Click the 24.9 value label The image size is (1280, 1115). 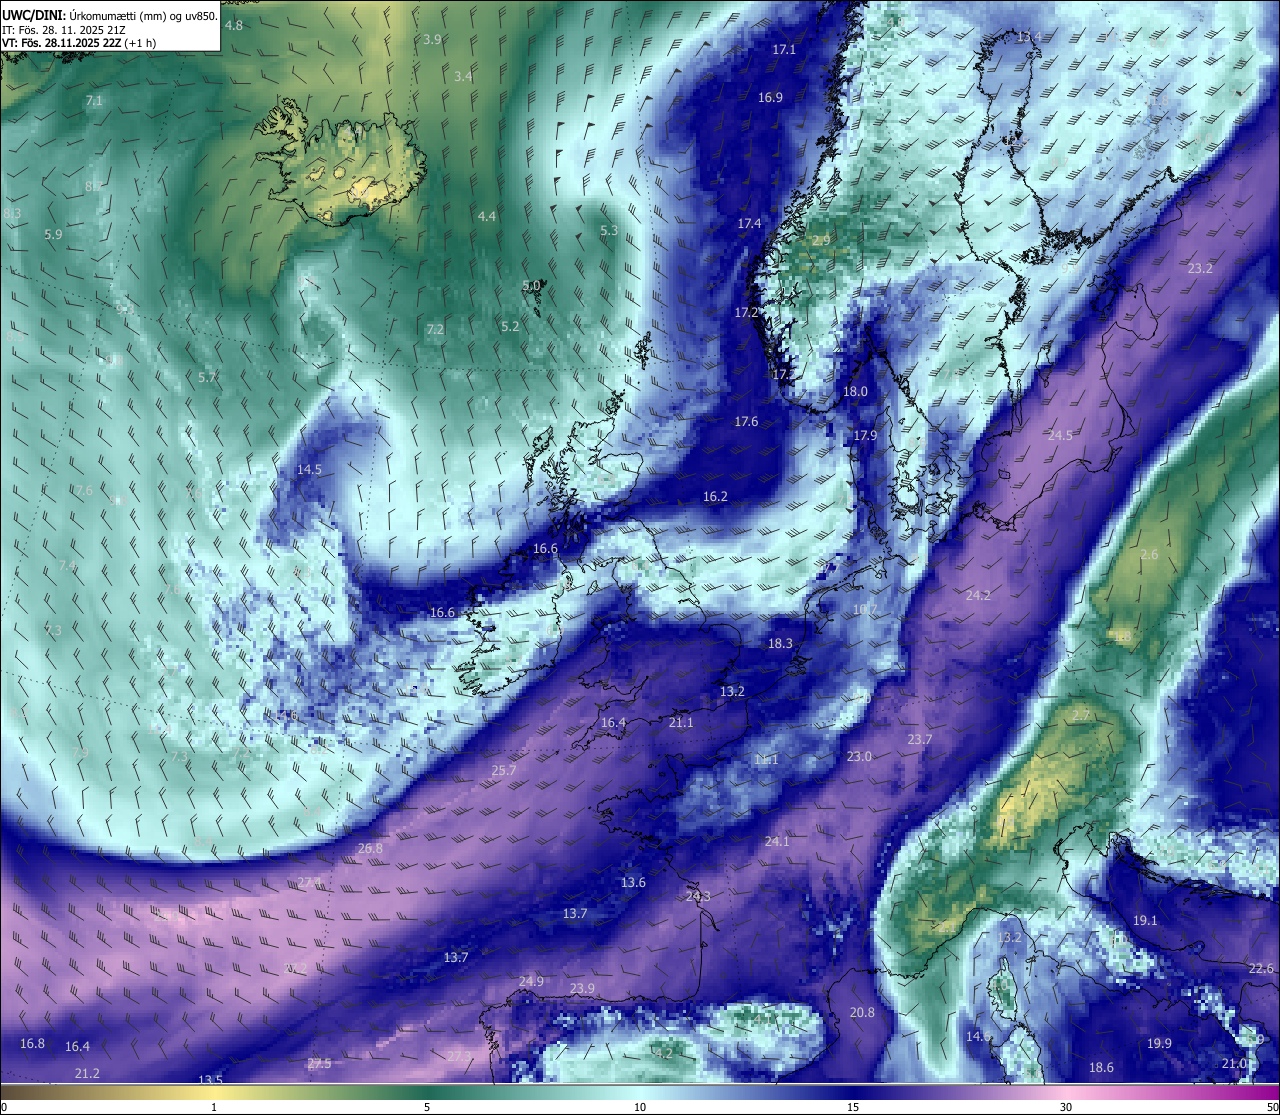click(531, 982)
